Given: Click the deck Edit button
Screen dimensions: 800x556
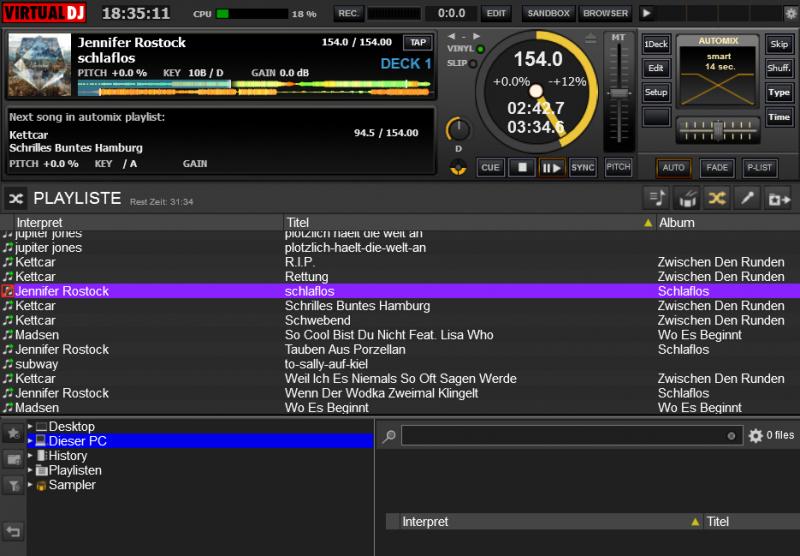Looking at the screenshot, I should pos(656,68).
